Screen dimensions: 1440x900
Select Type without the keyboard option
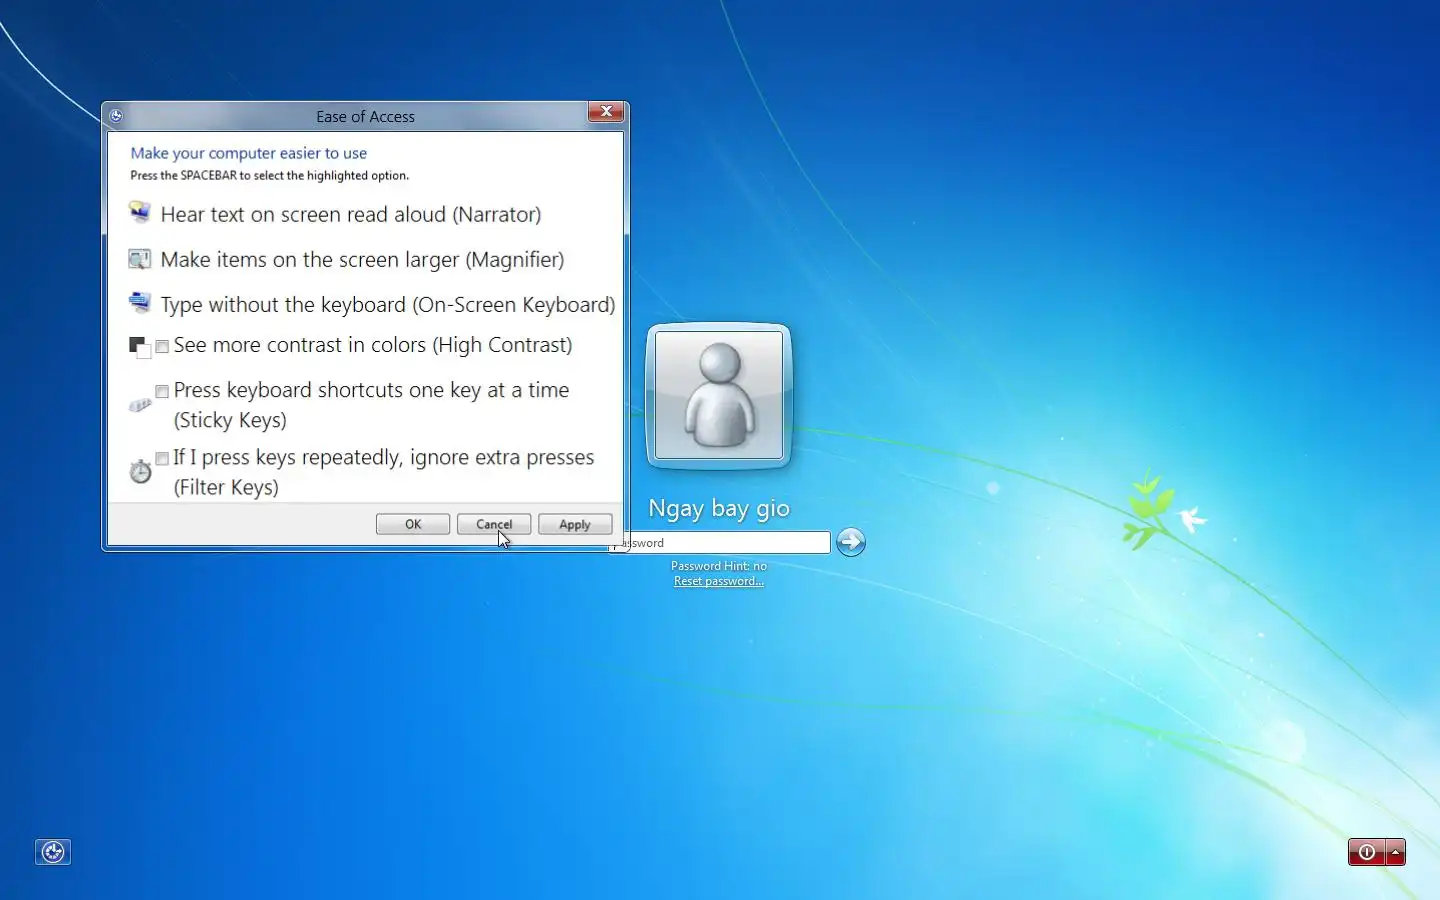pyautogui.click(x=388, y=305)
